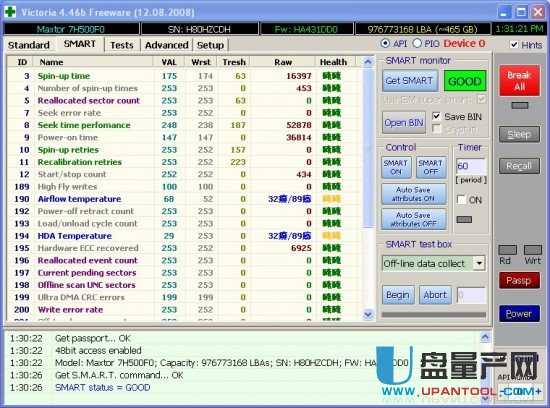Click the health bar icon for Spin-up time

[x=331, y=76]
